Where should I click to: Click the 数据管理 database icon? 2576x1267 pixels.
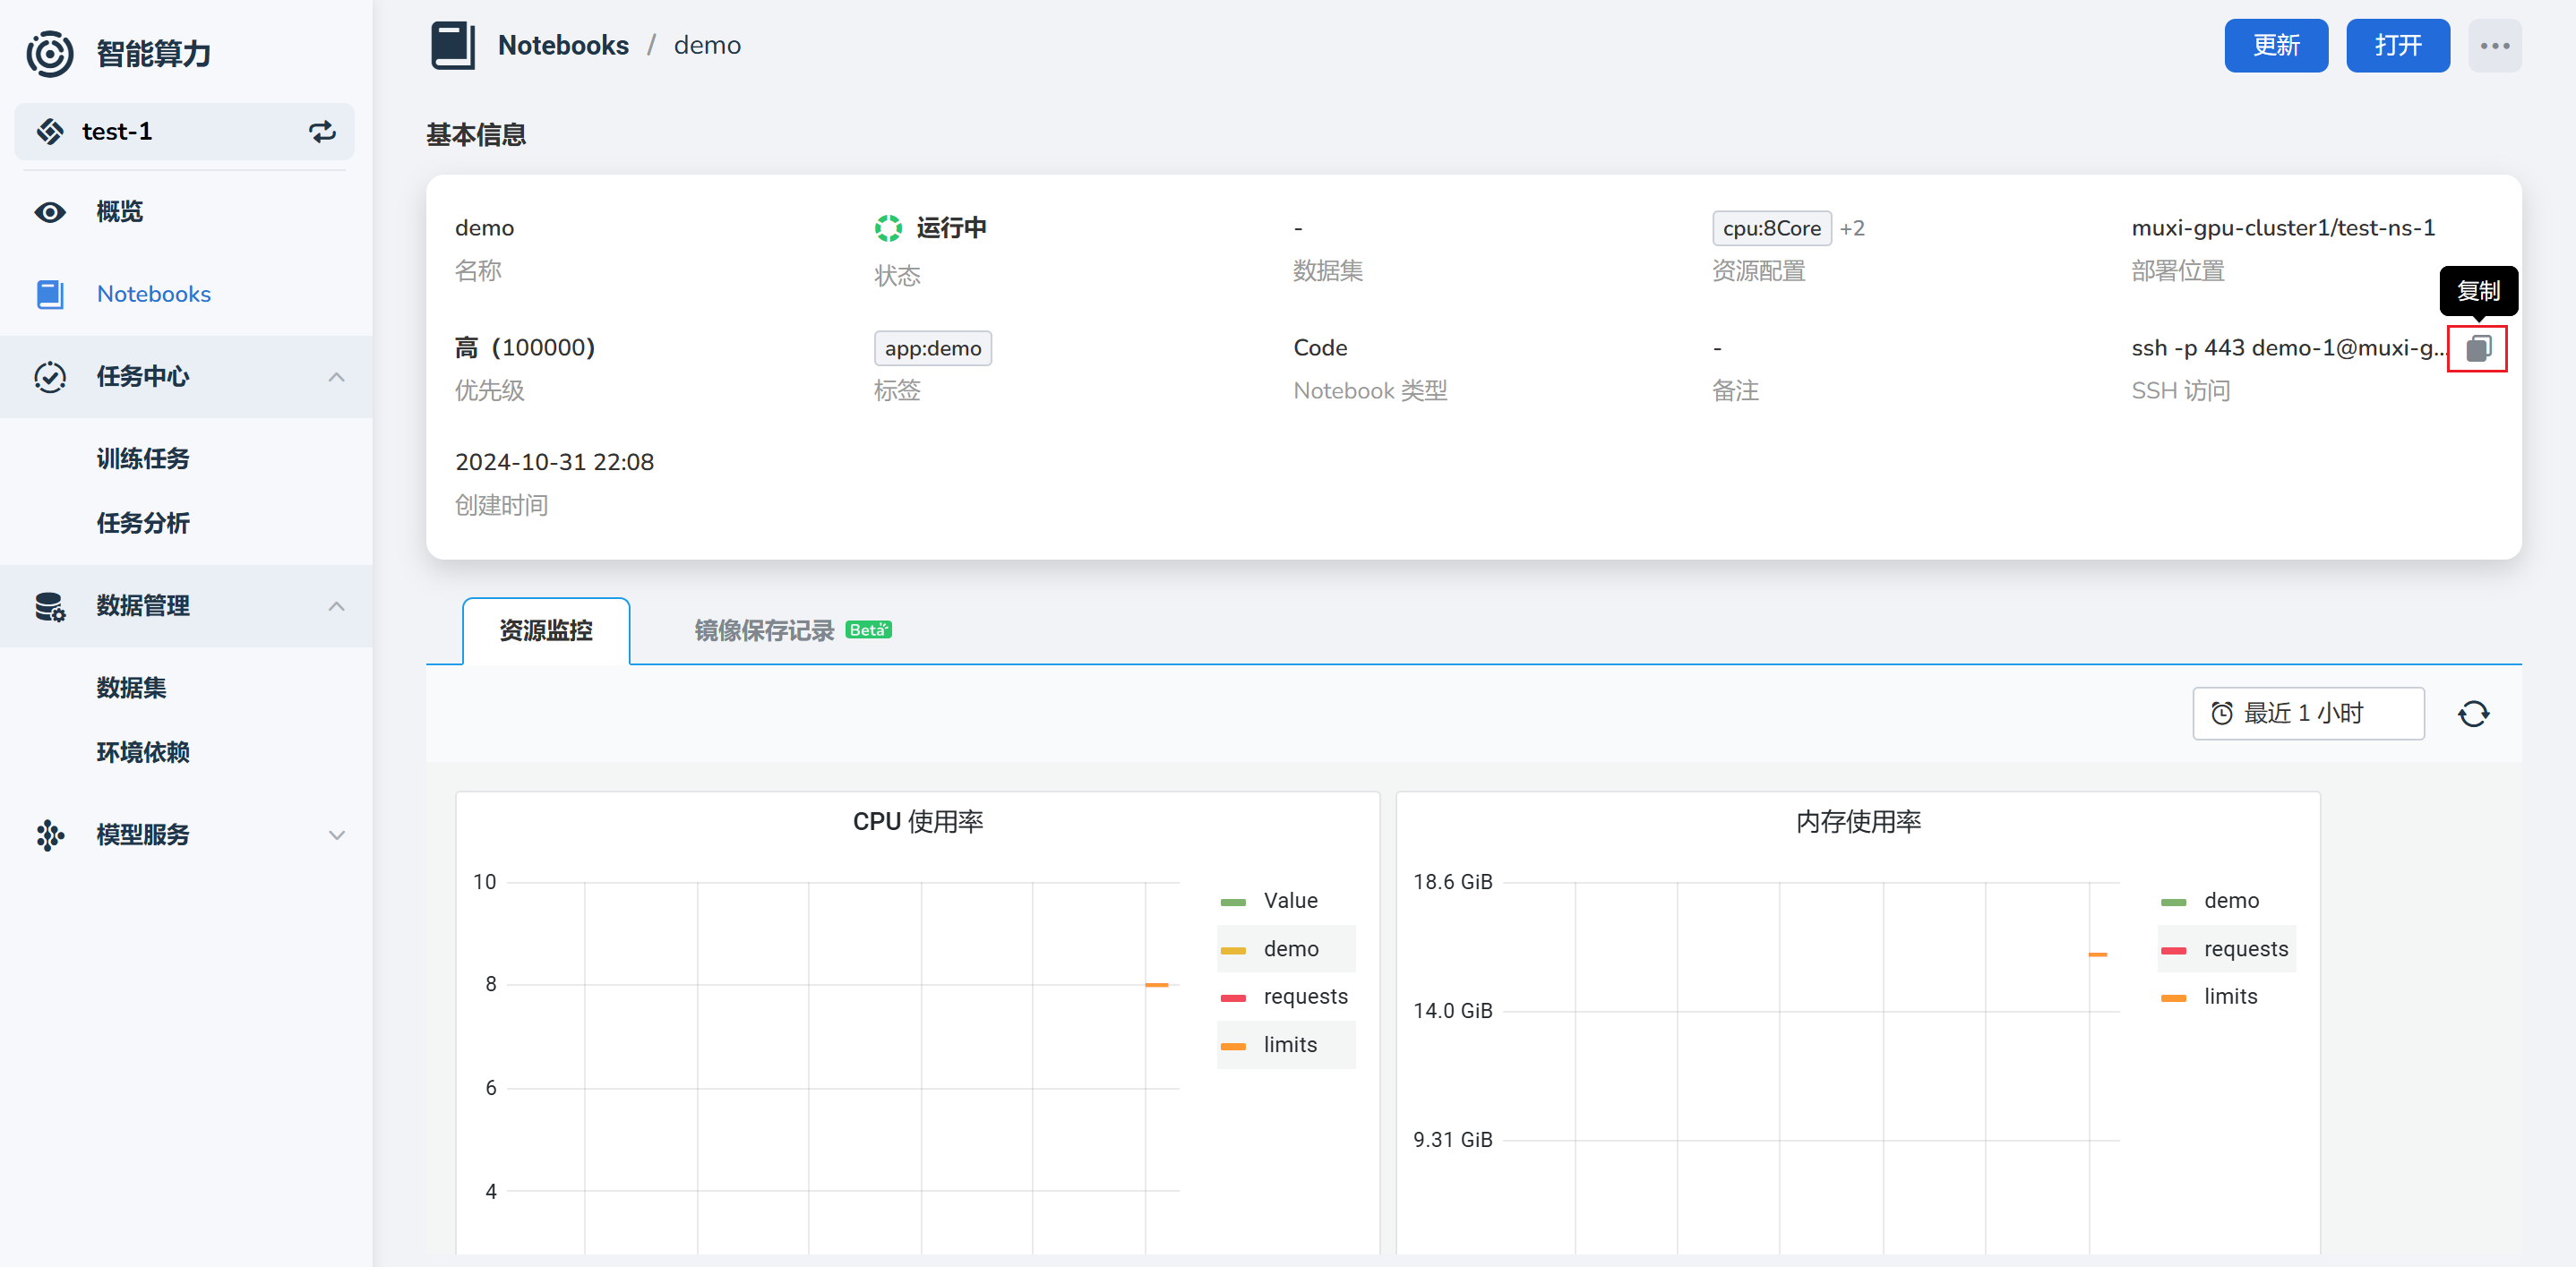[50, 606]
